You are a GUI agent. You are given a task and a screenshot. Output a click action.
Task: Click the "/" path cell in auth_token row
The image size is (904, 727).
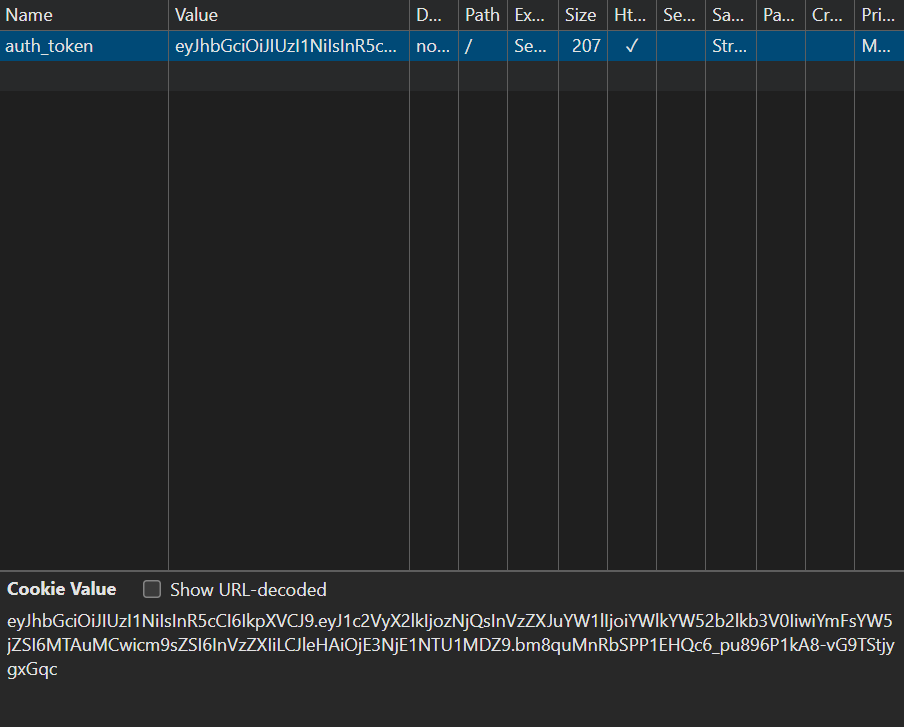469,46
